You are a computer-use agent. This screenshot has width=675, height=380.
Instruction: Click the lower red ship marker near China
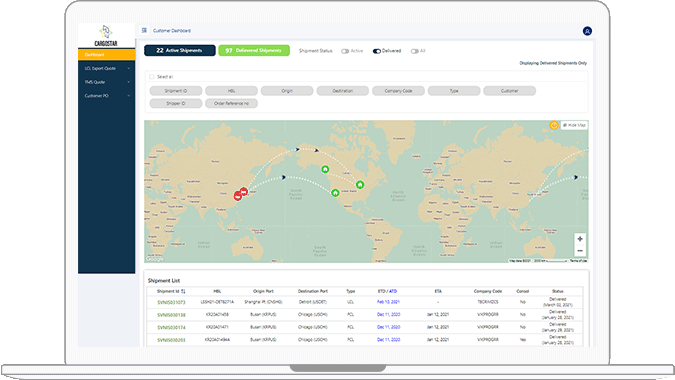[x=238, y=196]
